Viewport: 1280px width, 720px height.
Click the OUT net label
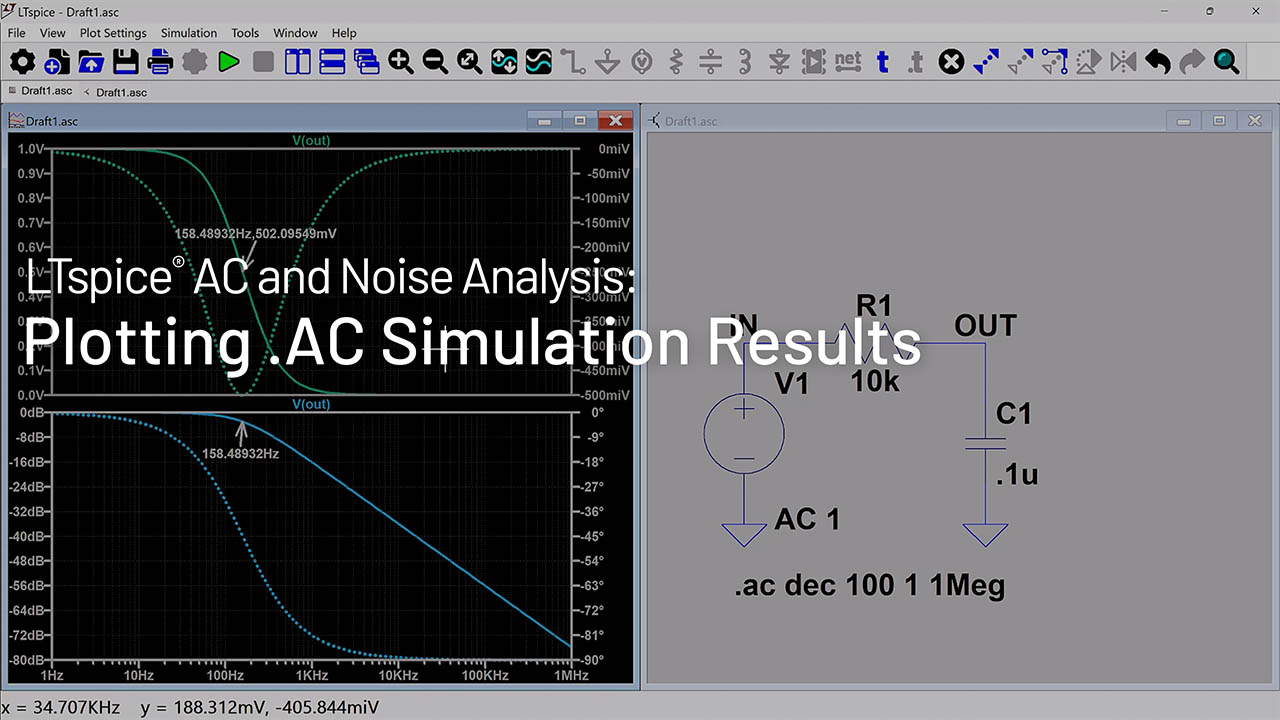(985, 325)
